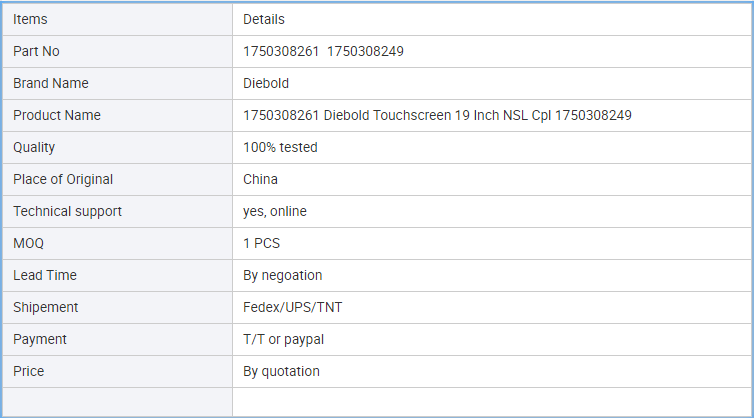The image size is (754, 418).
Task: Select the Brand Name label
Action: pos(50,83)
